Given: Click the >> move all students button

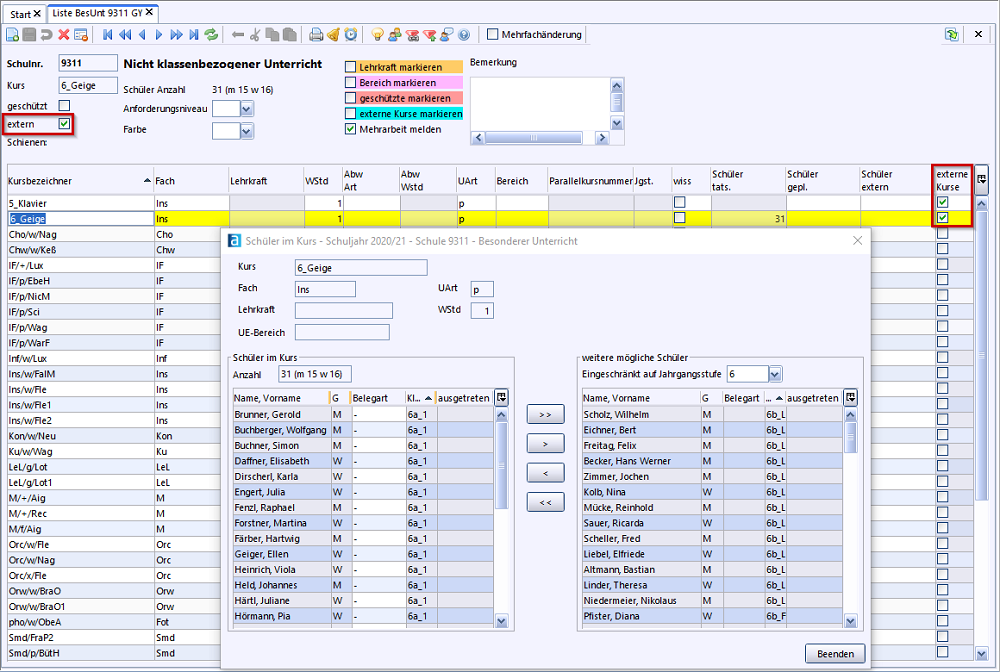Looking at the screenshot, I should (x=545, y=414).
